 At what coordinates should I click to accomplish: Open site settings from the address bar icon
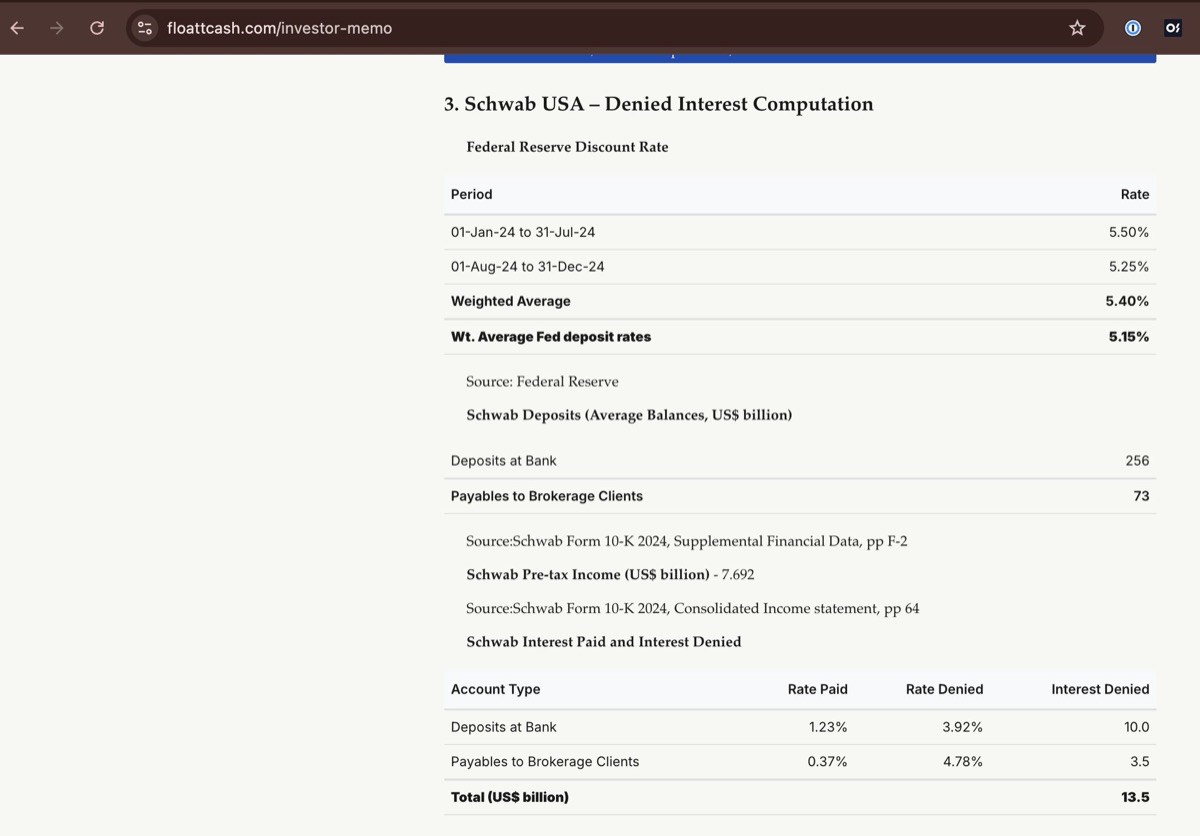(145, 28)
